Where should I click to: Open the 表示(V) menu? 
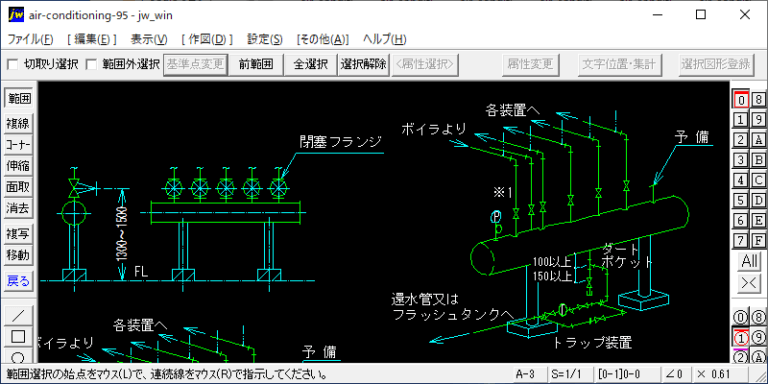pyautogui.click(x=149, y=39)
